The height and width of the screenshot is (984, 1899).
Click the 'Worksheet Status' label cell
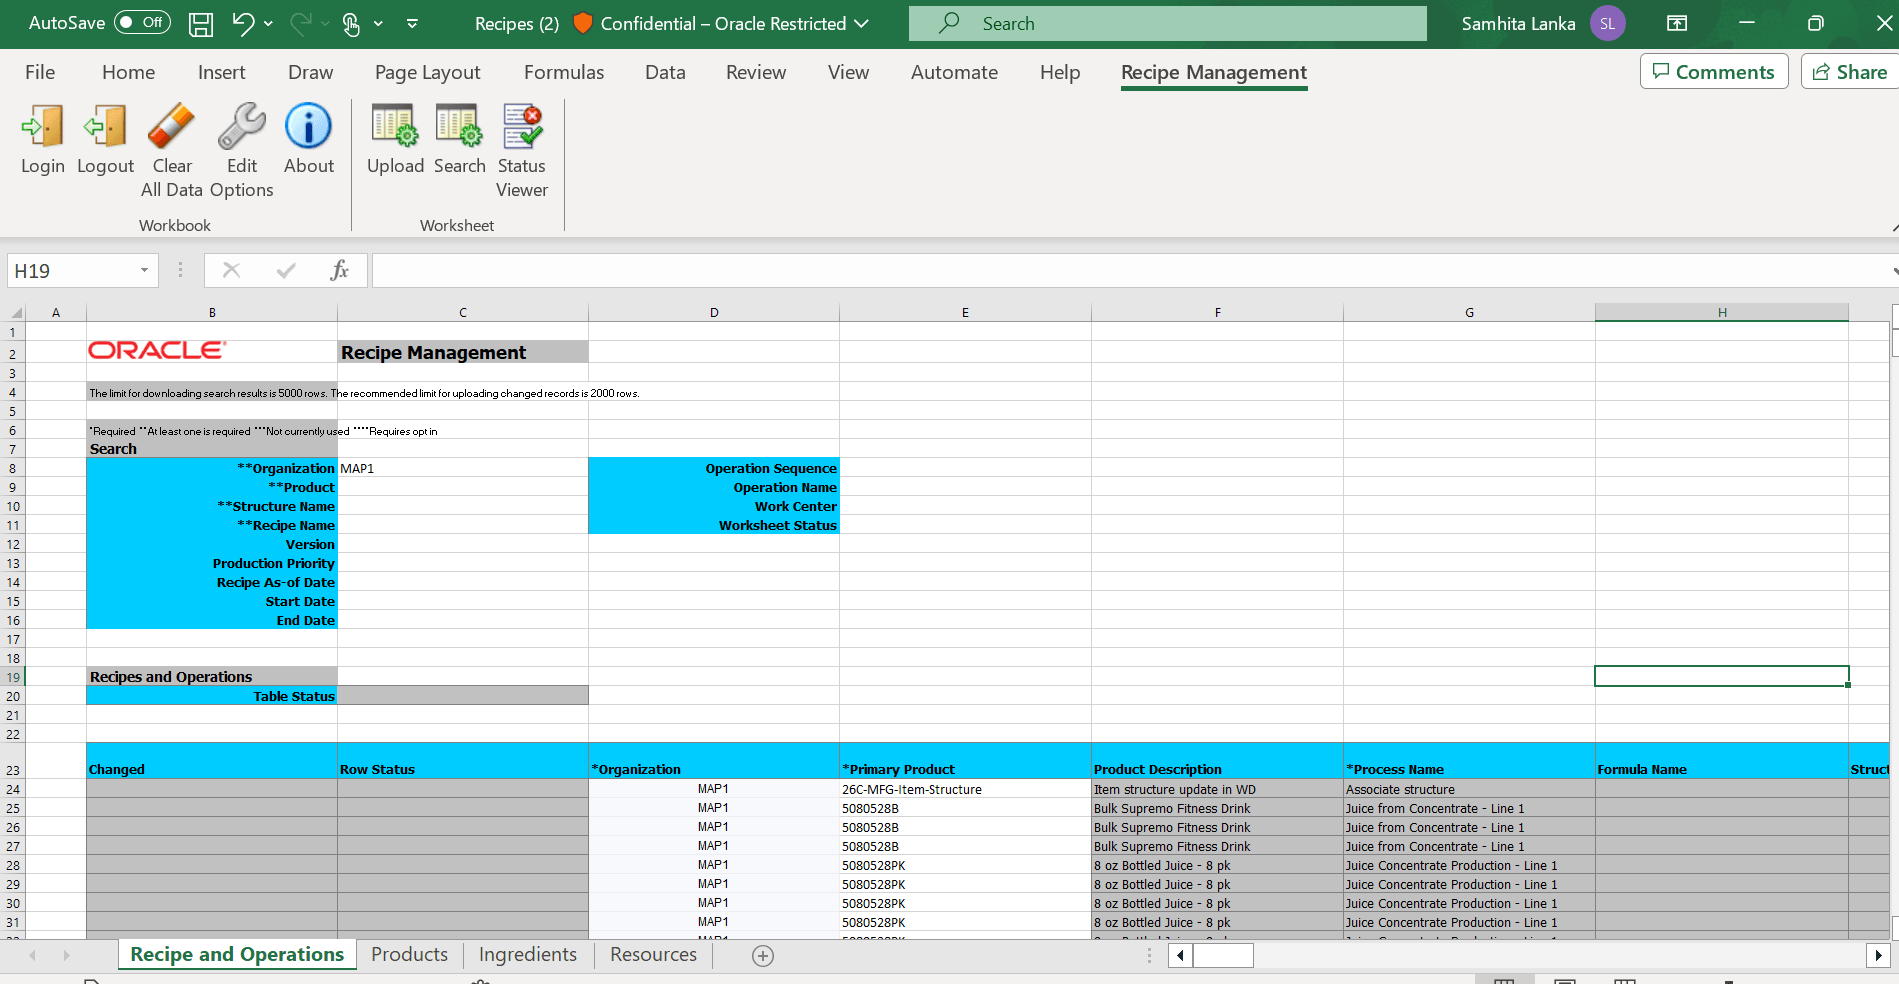click(714, 525)
